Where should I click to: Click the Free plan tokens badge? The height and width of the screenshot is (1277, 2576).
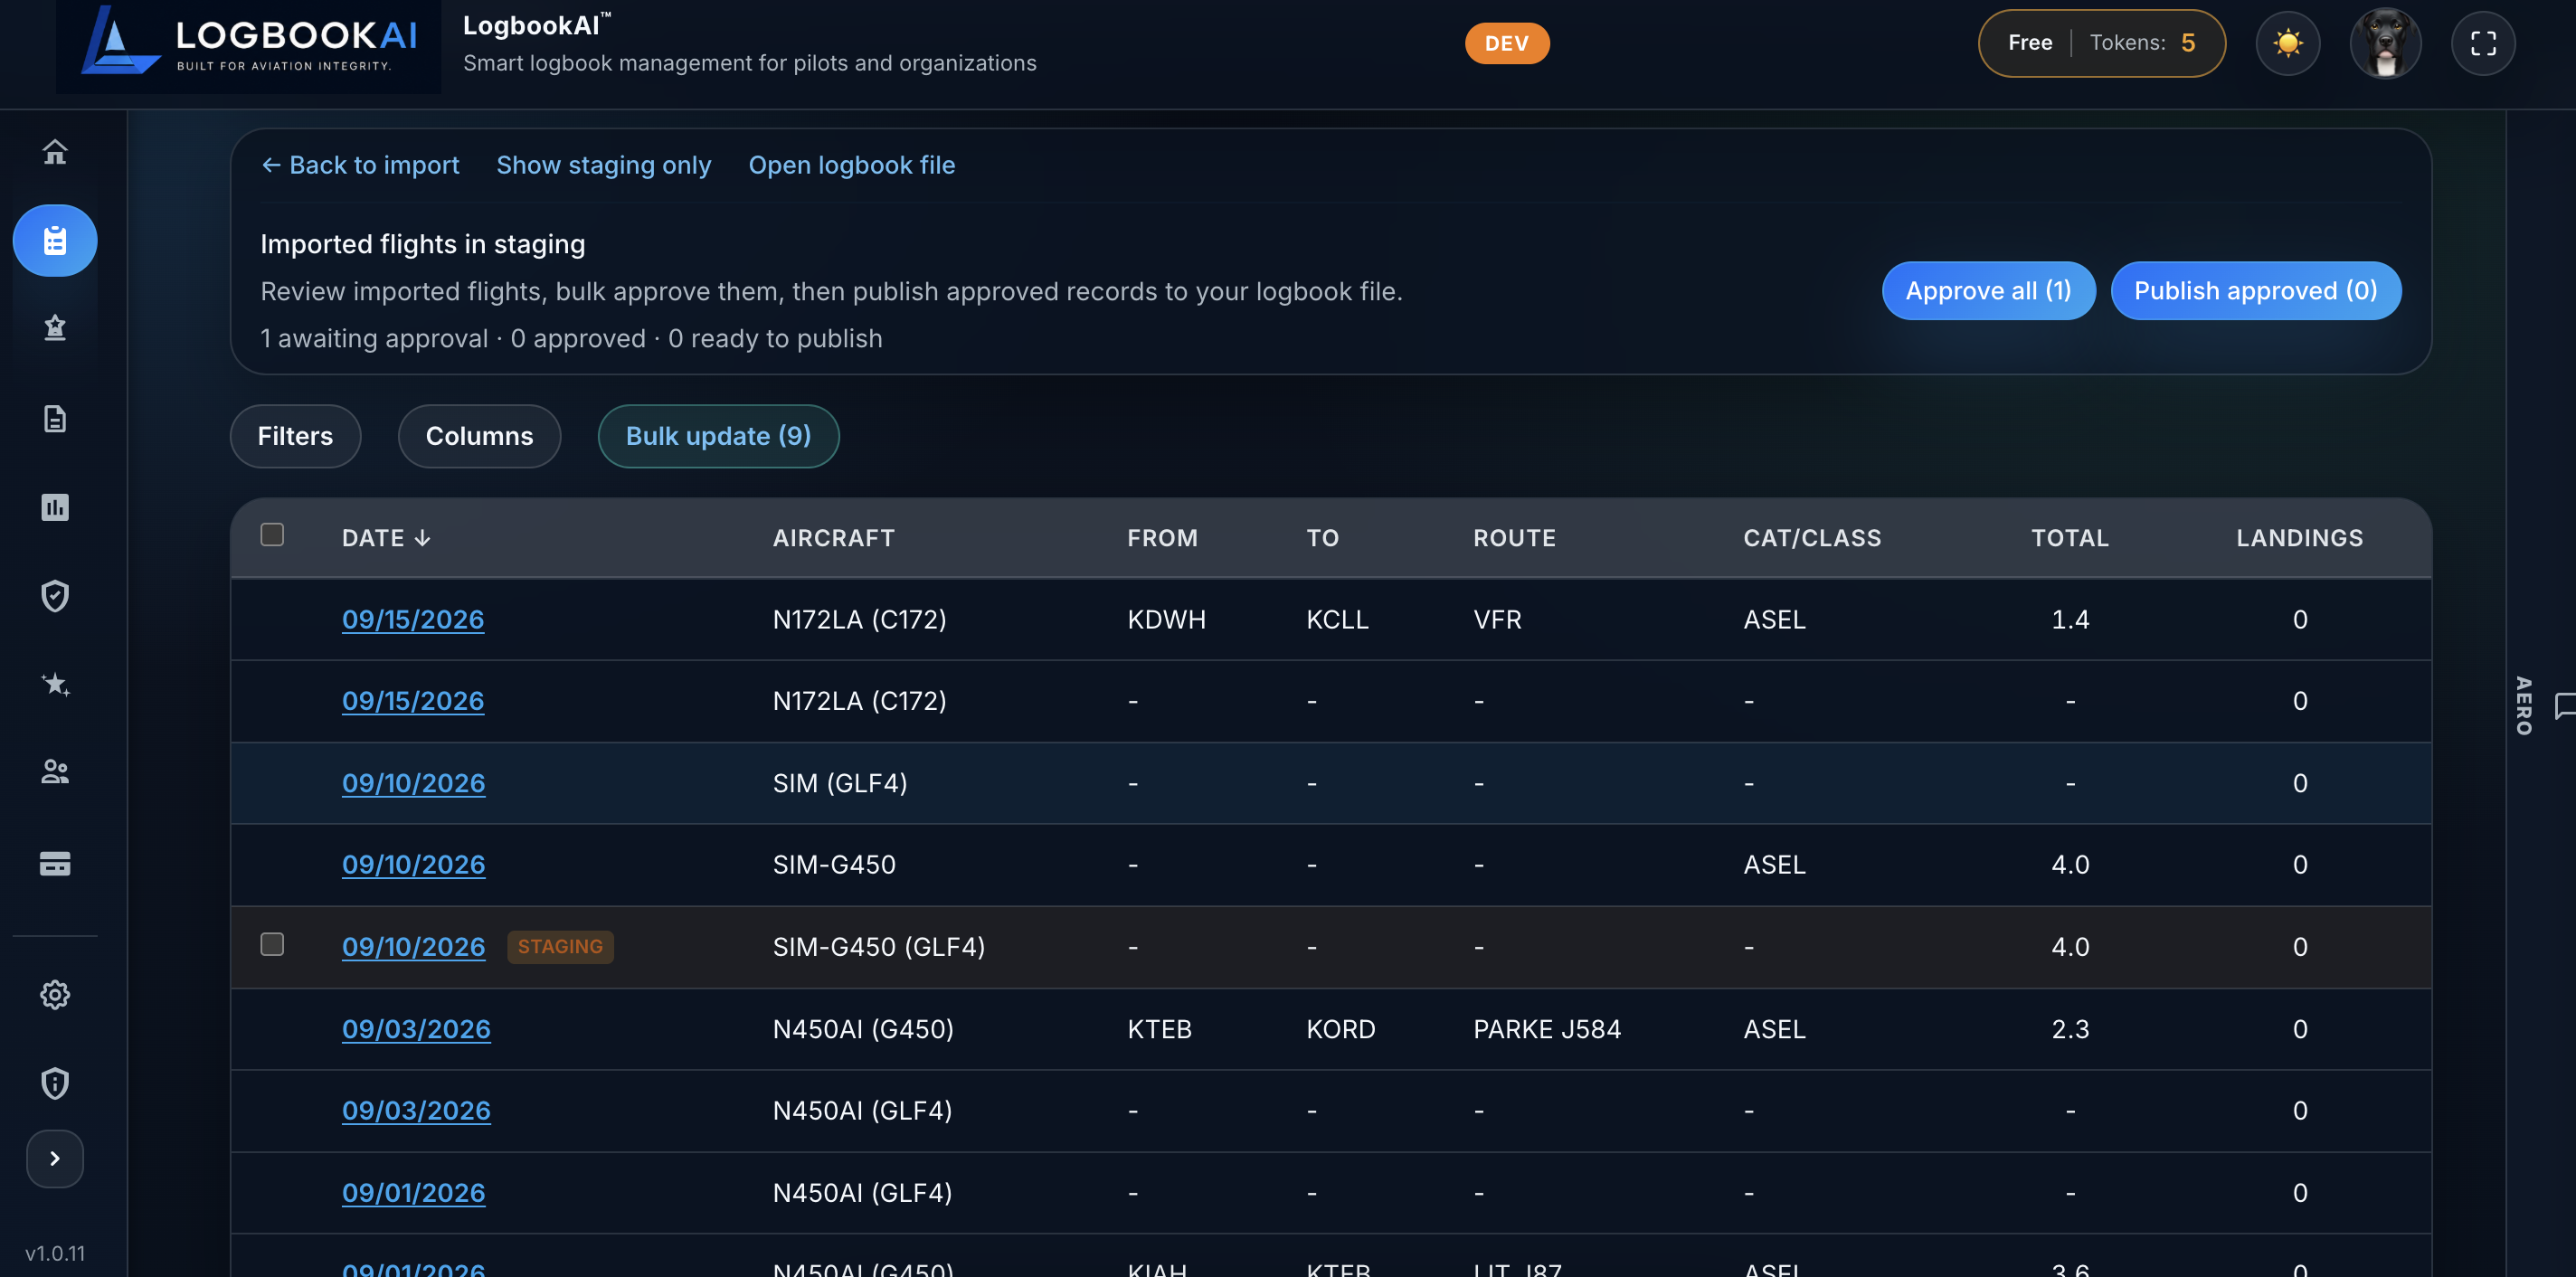click(x=2101, y=43)
